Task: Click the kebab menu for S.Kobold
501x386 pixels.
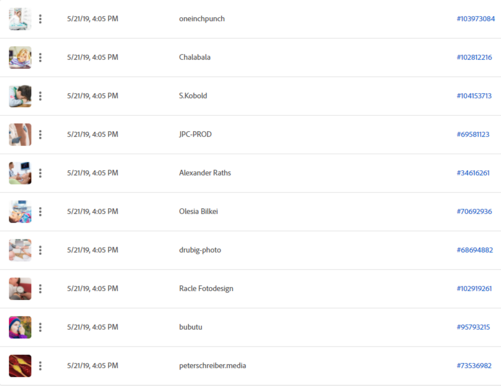Action: coord(40,96)
